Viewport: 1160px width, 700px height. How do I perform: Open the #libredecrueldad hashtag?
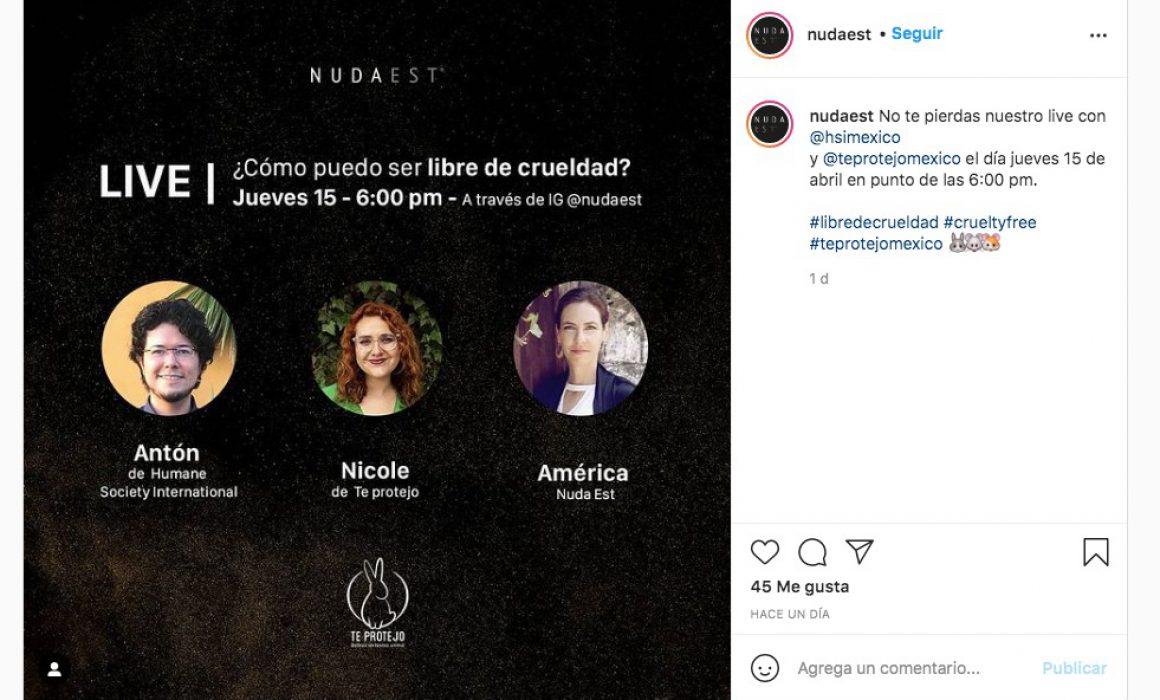(874, 222)
